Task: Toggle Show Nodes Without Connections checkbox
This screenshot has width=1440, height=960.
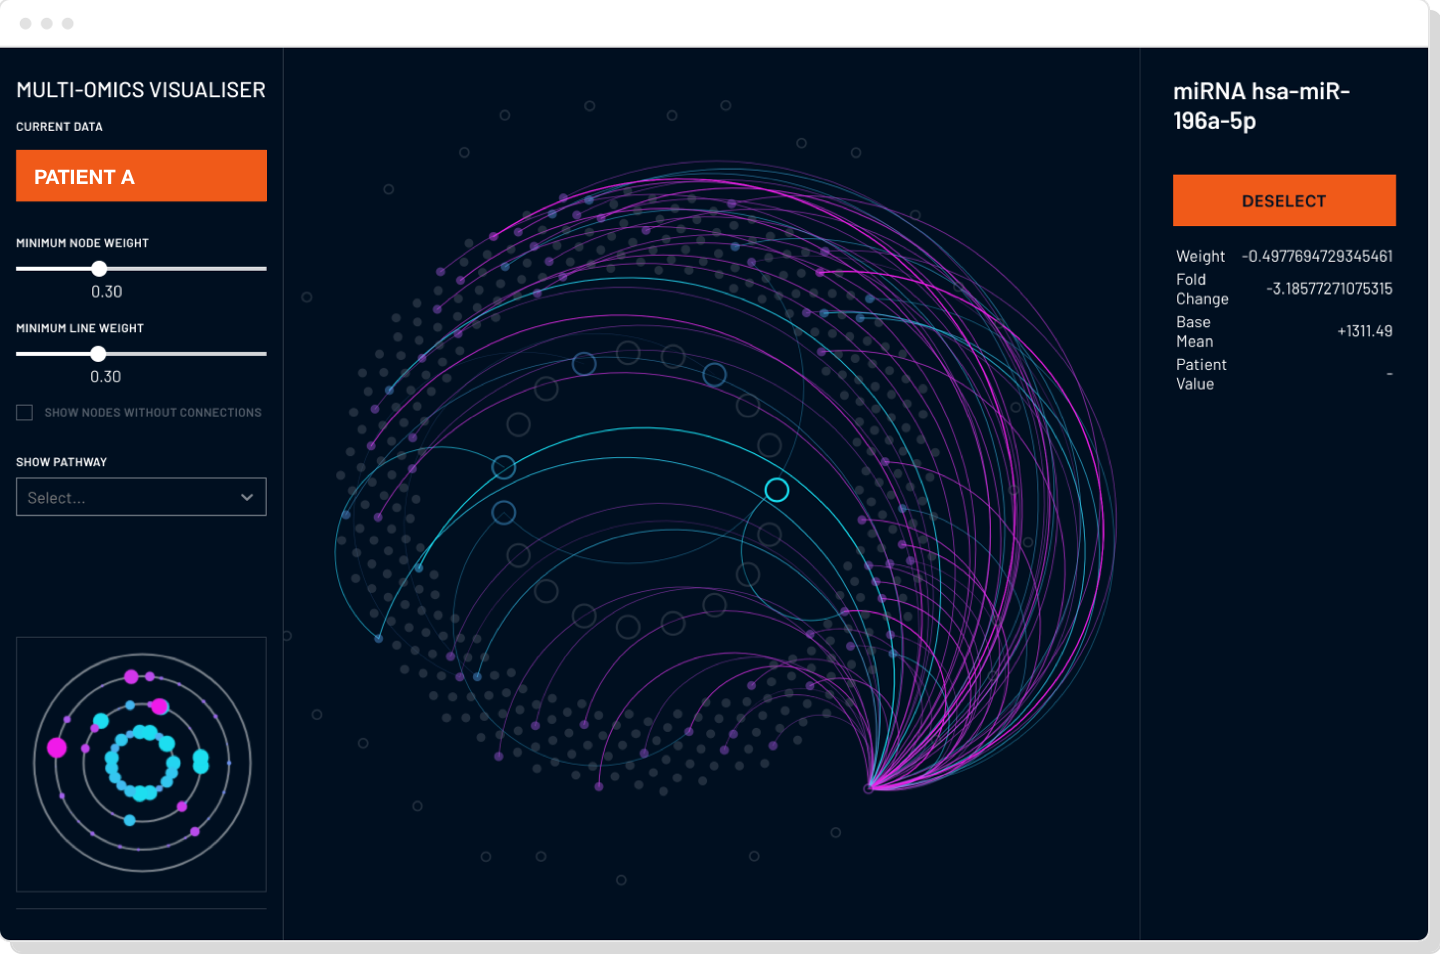Action: [x=25, y=413]
